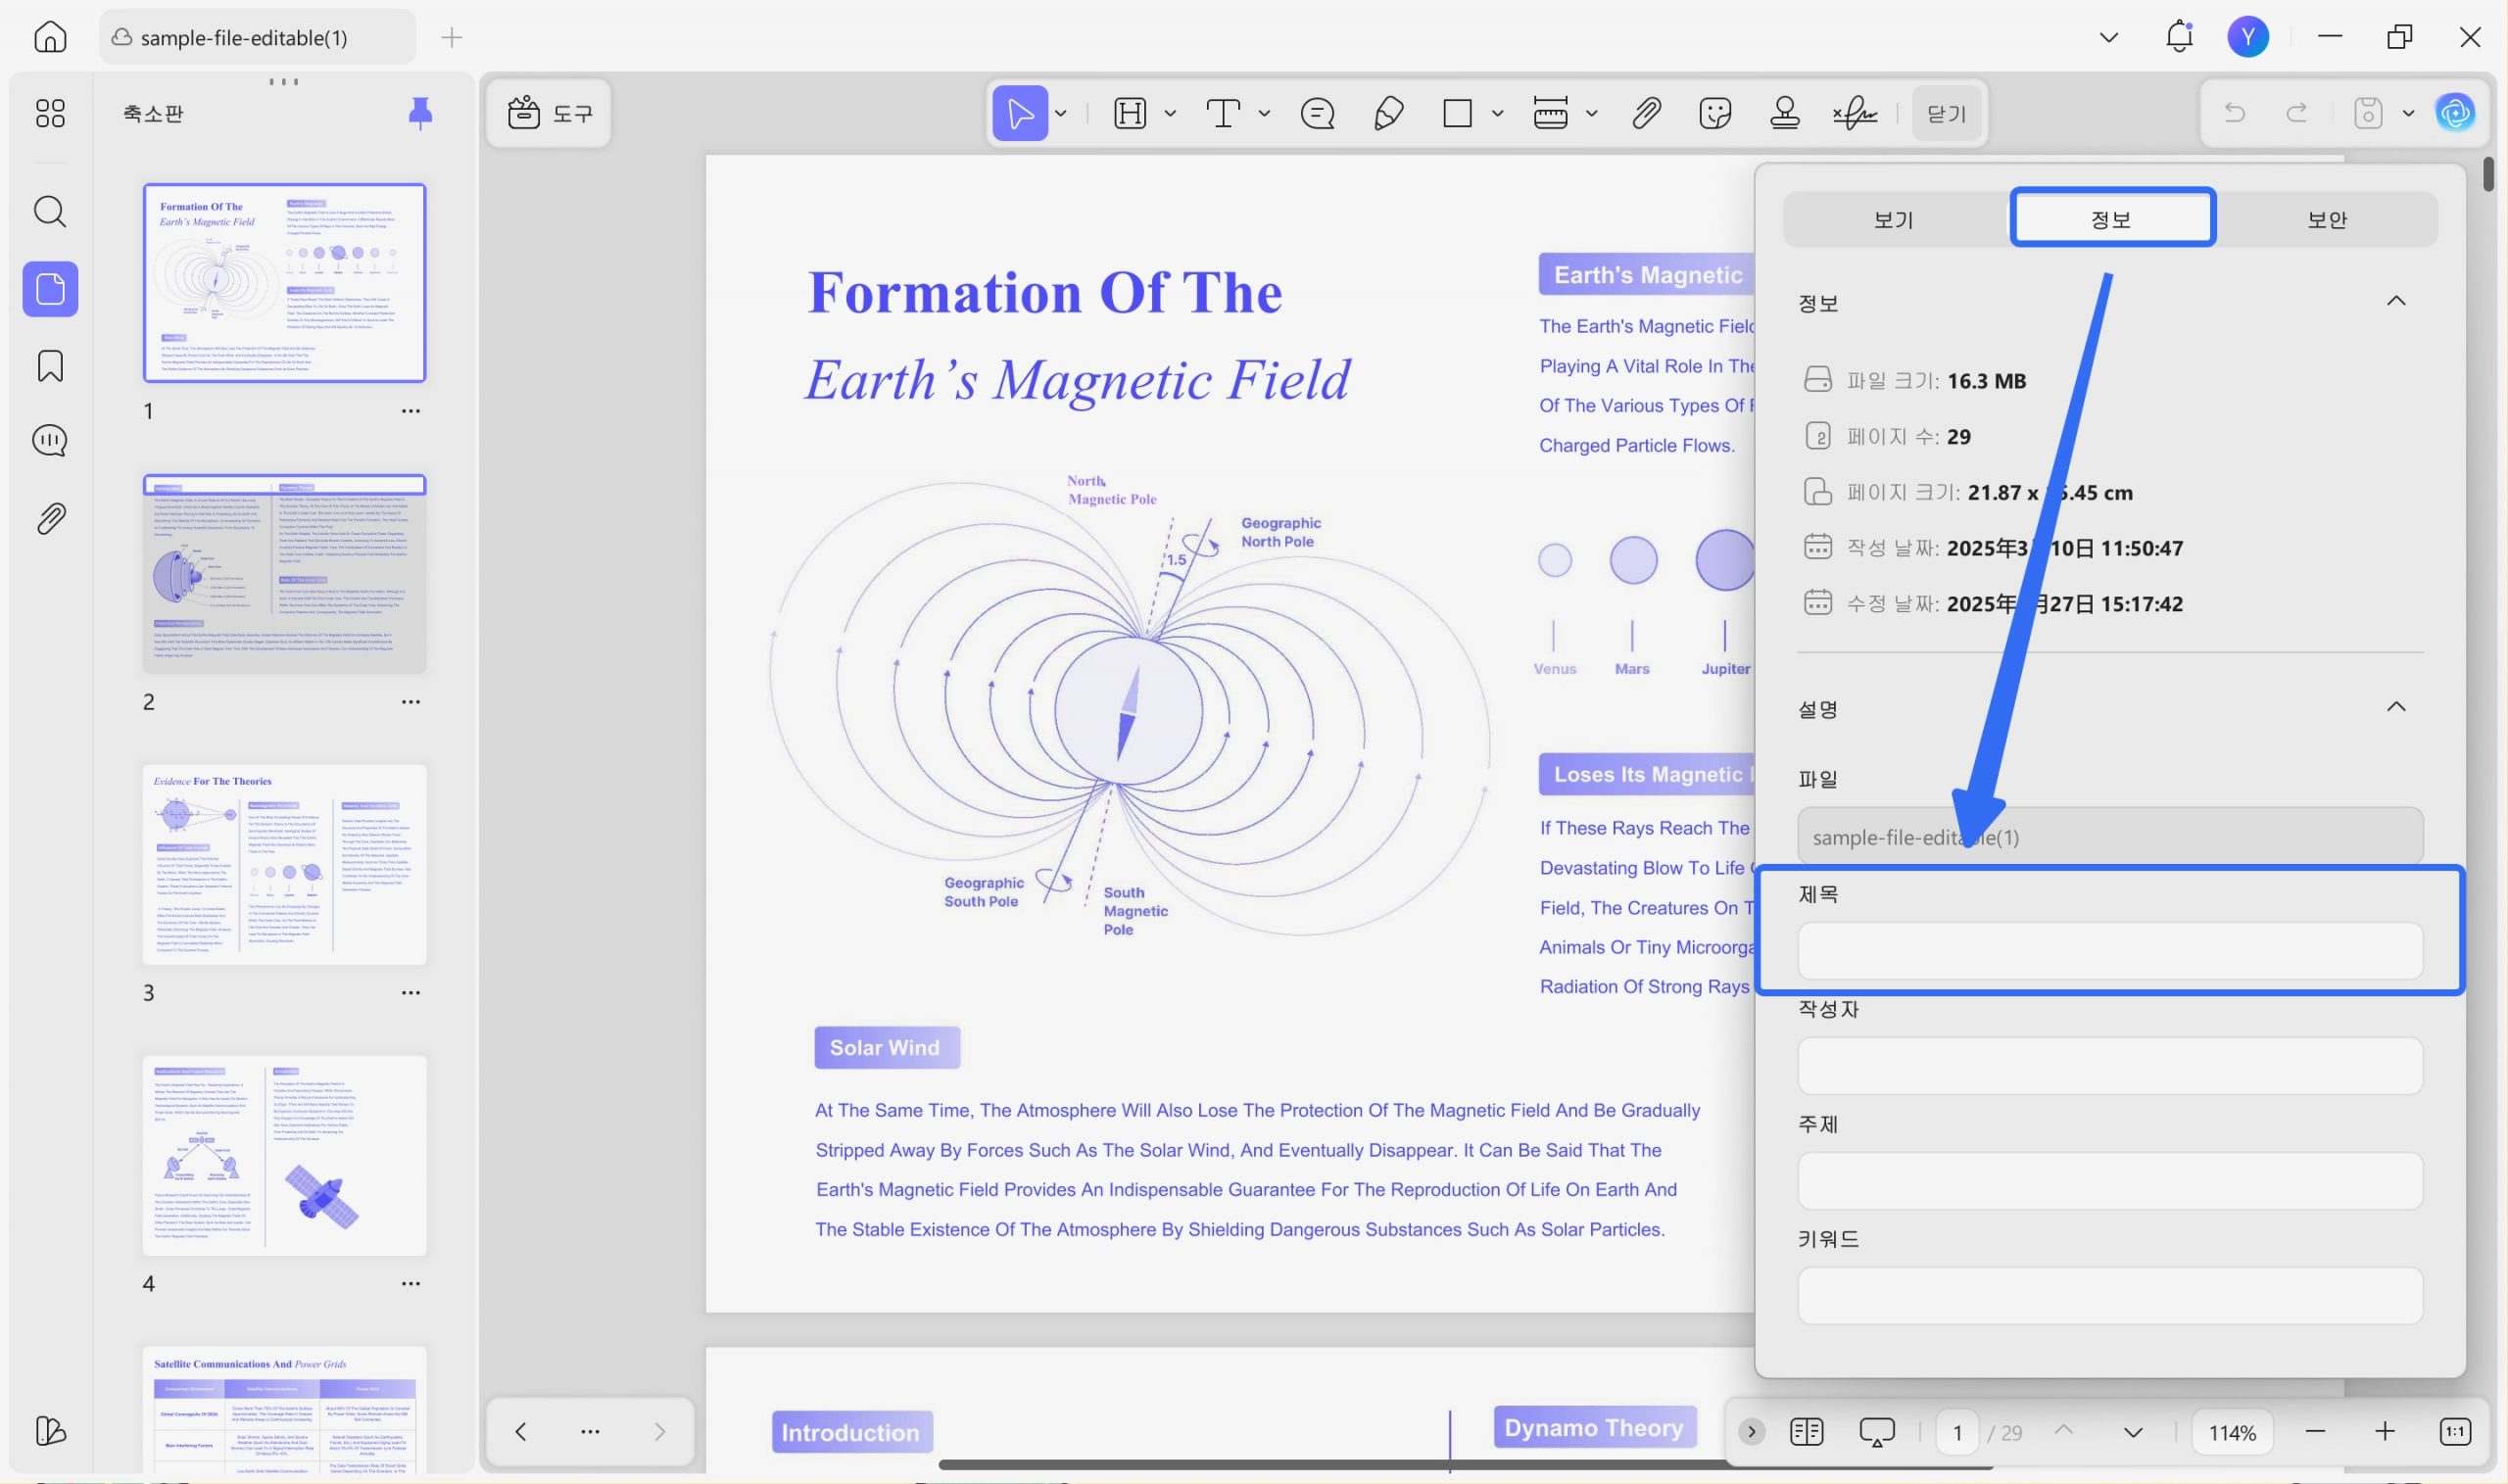Screen dimensions: 2508x1484
Task: Pin the thumbnail panel
Action: point(420,113)
